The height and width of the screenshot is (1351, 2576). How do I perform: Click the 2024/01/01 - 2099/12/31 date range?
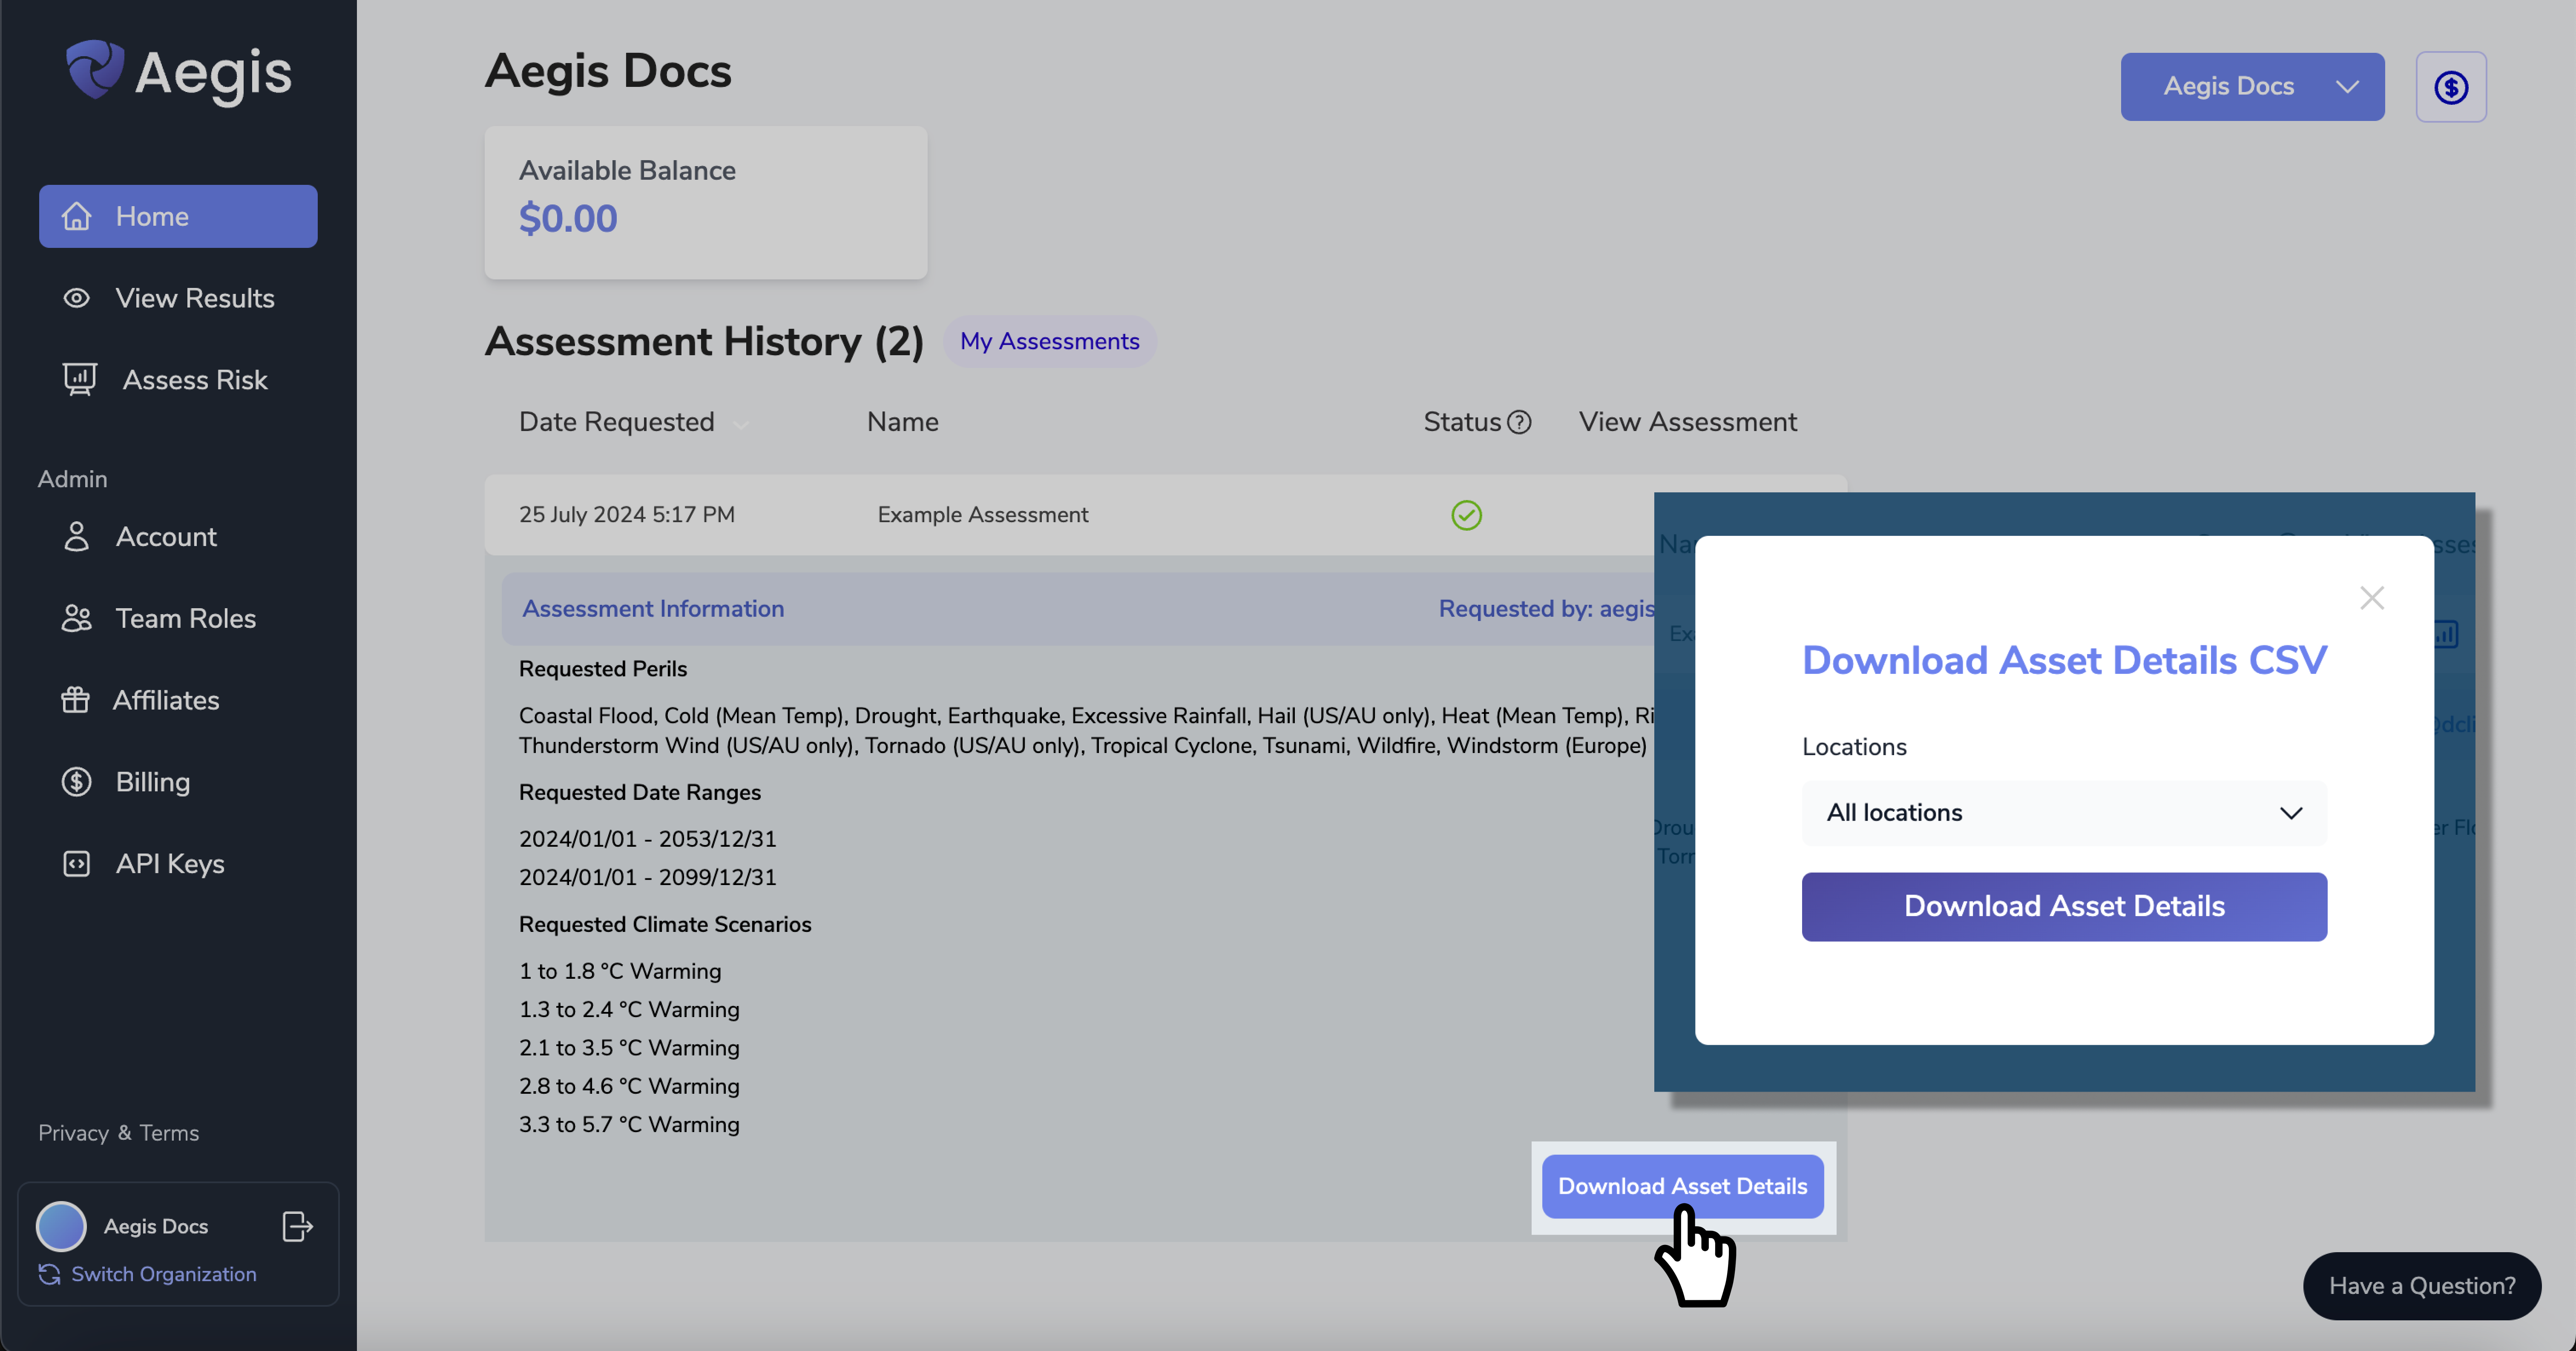648,877
